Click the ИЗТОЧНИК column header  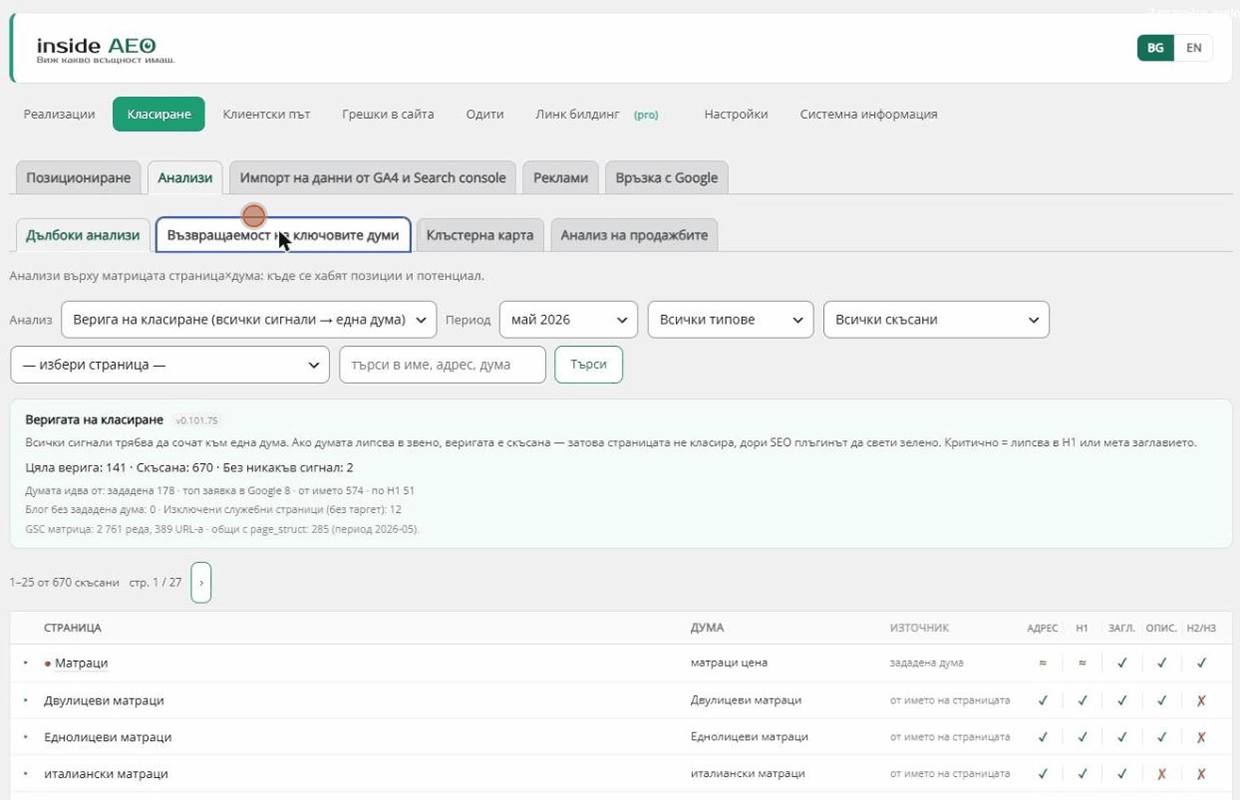click(x=919, y=628)
